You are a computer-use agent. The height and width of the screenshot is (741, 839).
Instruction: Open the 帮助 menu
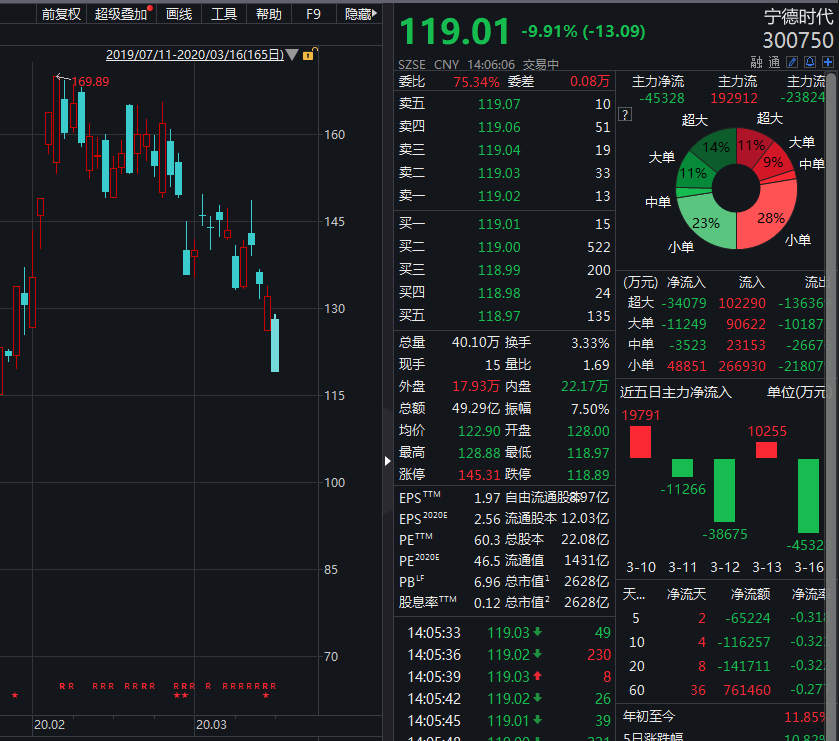(x=268, y=14)
